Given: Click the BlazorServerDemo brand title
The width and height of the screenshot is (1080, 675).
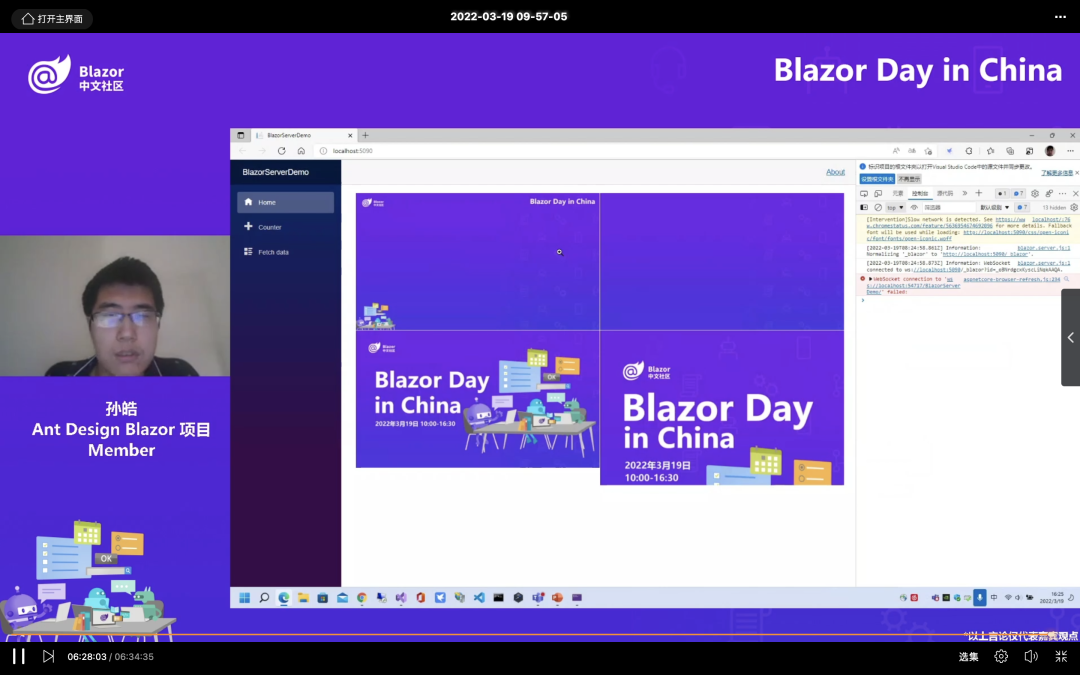Looking at the screenshot, I should pyautogui.click(x=276, y=172).
